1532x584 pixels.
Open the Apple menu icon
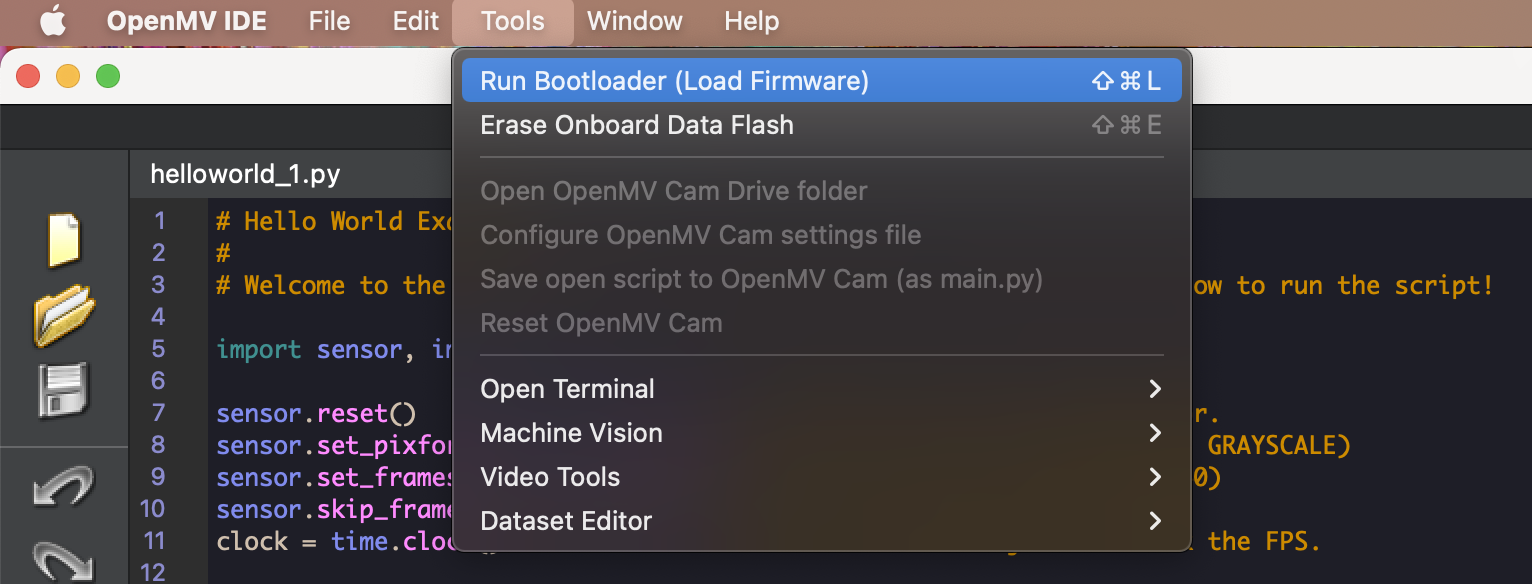53,21
